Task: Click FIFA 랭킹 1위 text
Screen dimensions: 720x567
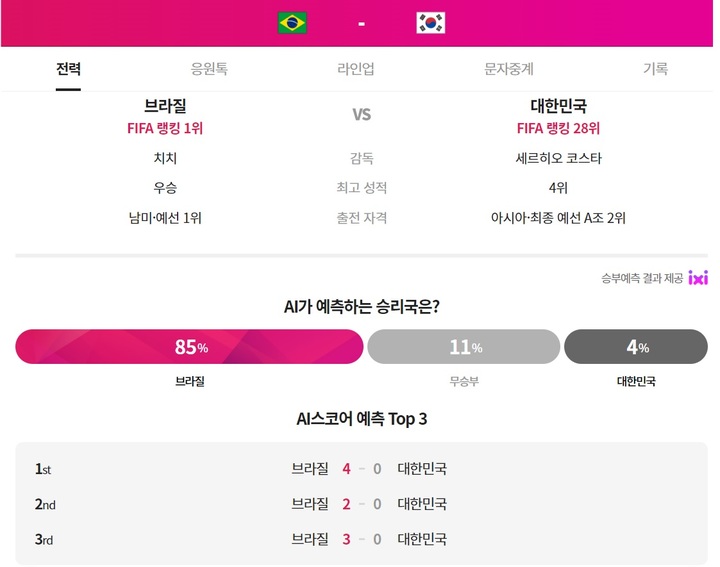Action: tap(165, 128)
